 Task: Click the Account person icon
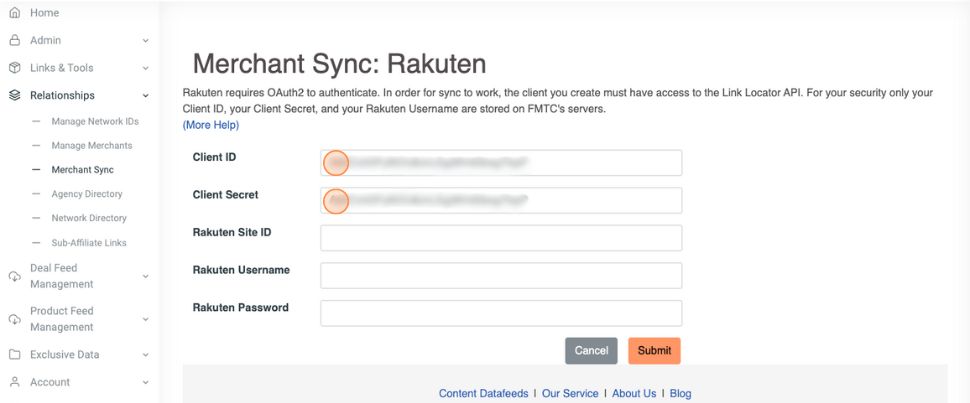point(14,382)
